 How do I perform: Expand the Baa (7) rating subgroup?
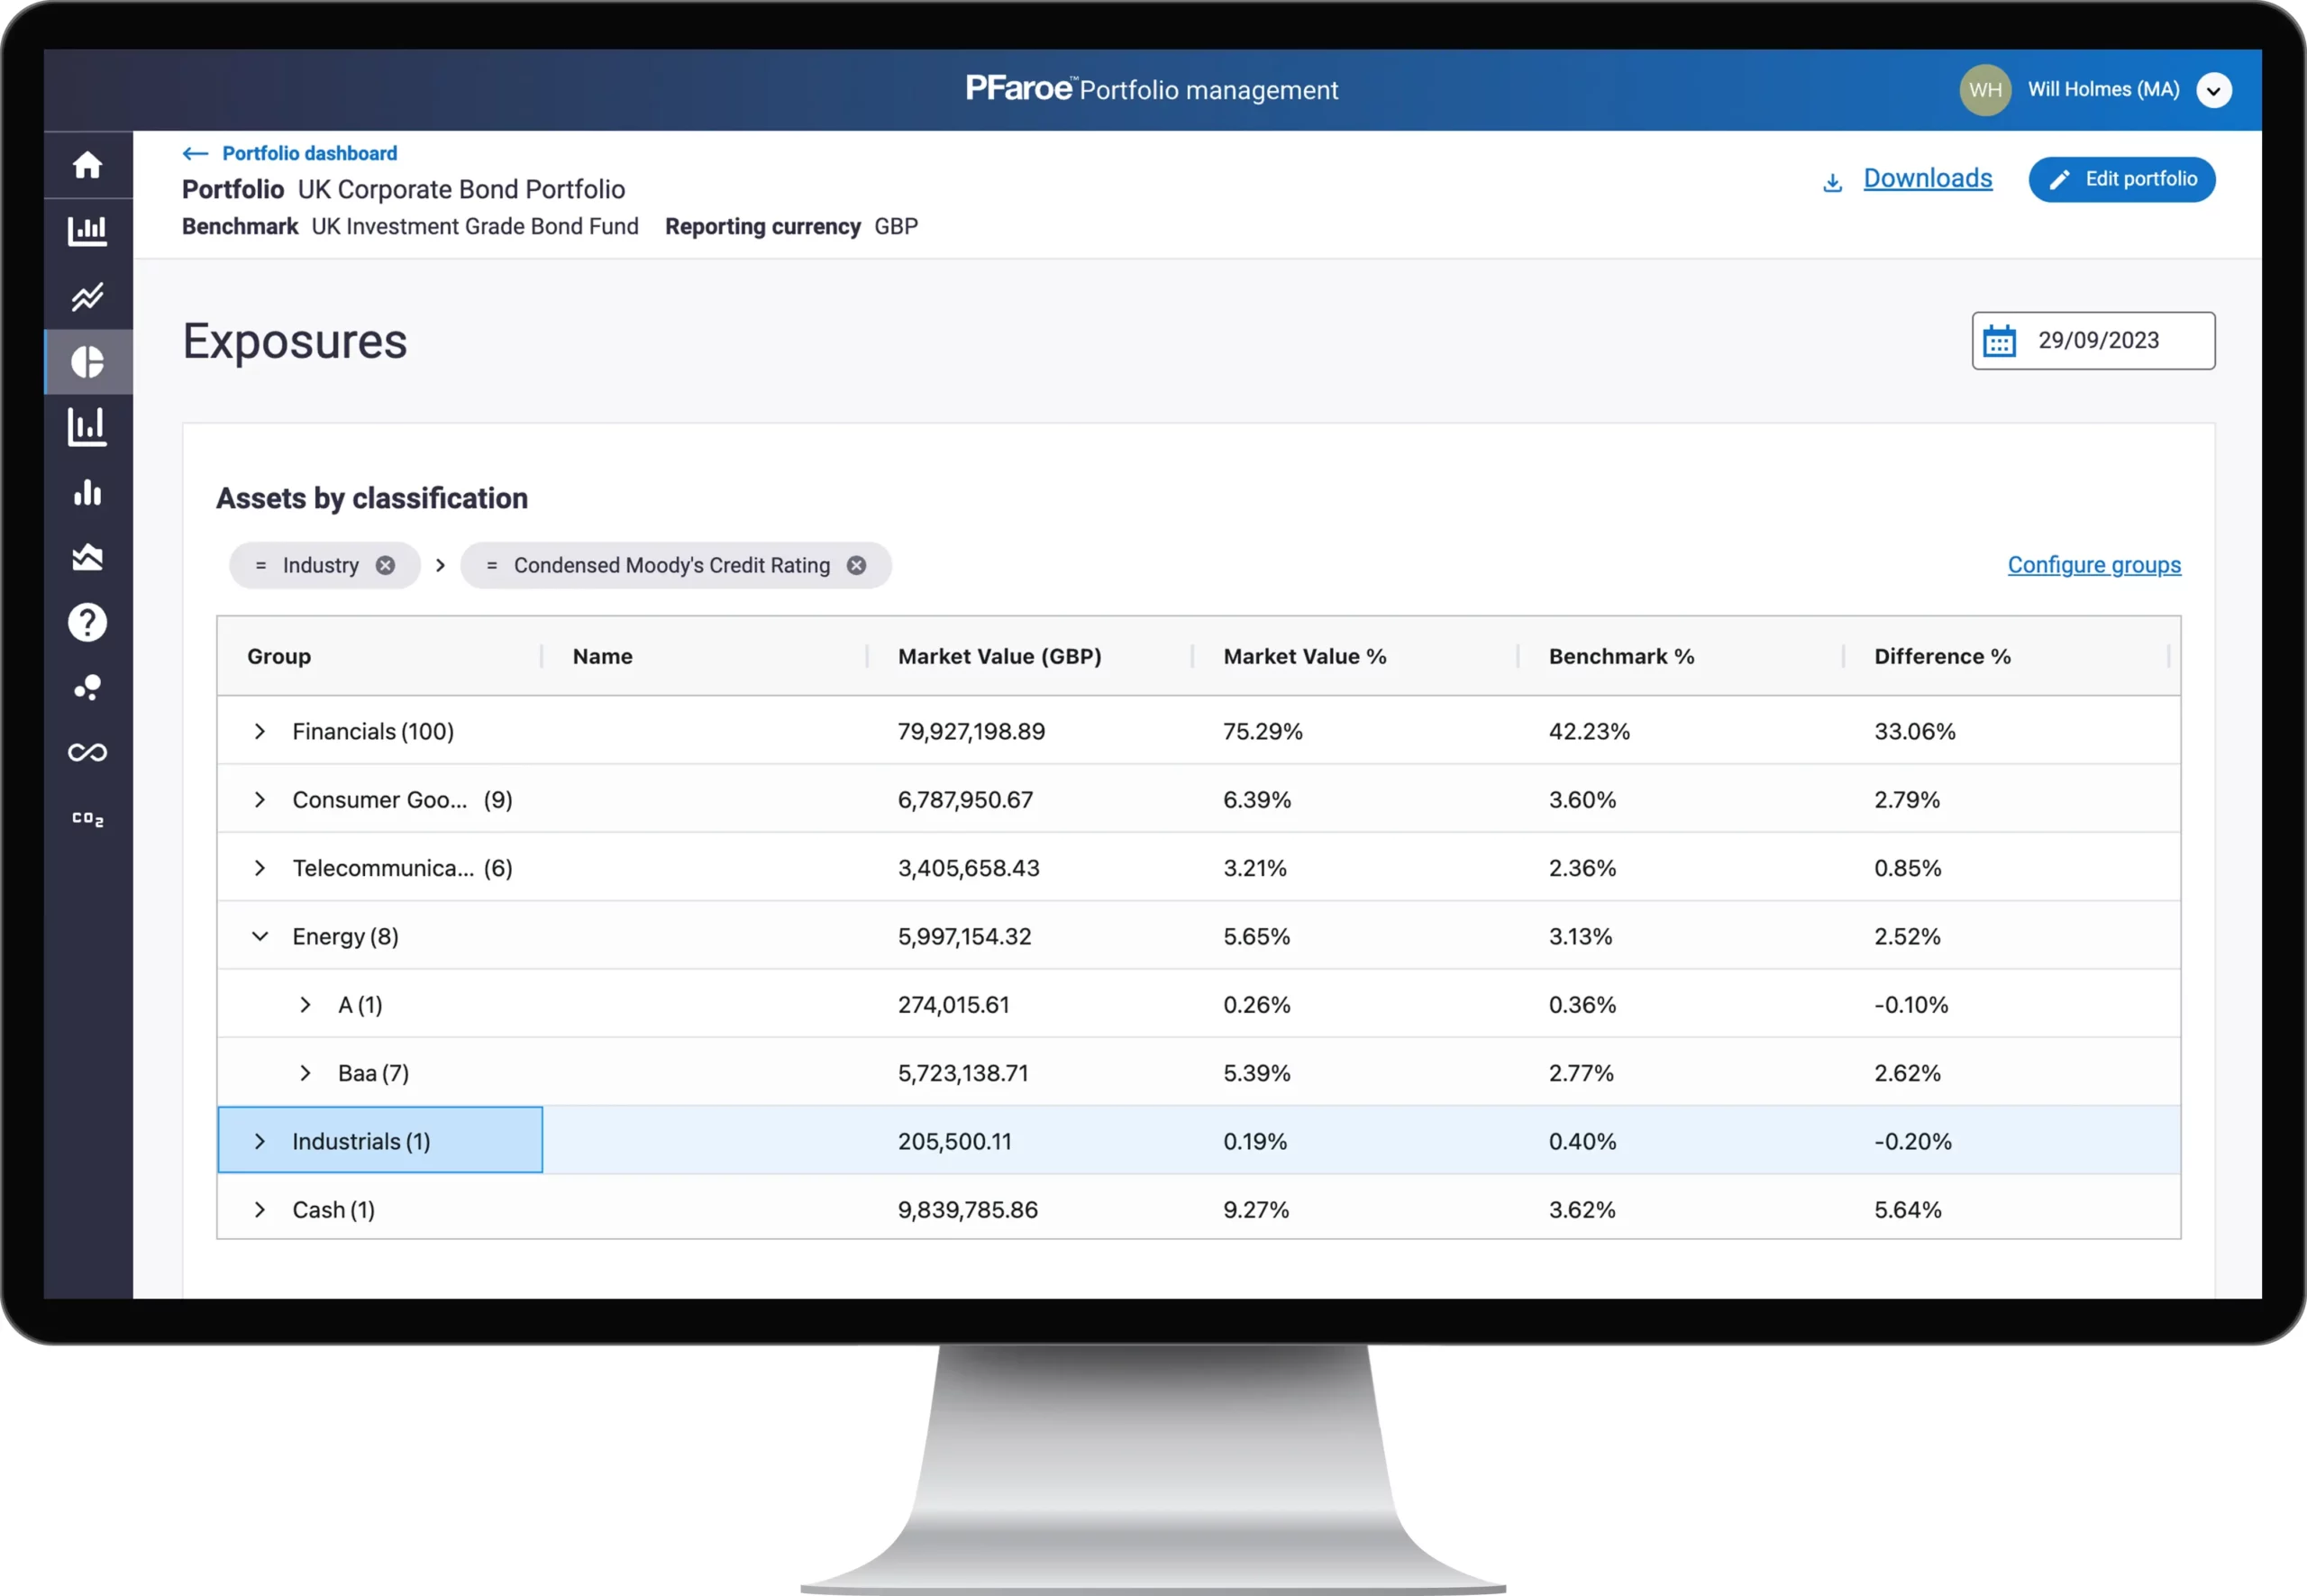305,1073
